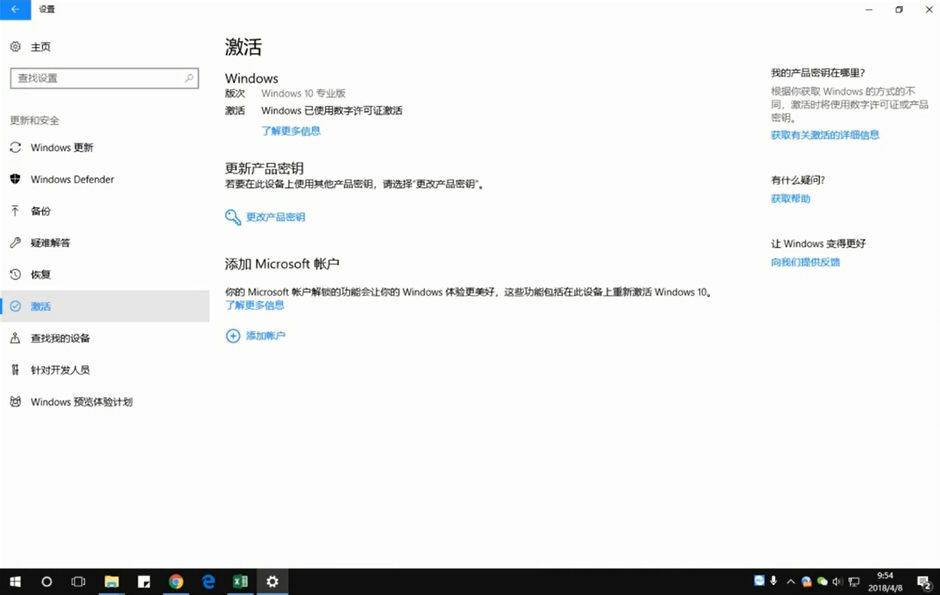Click the 激活 page heading
Image resolution: width=940 pixels, height=595 pixels.
[x=243, y=47]
